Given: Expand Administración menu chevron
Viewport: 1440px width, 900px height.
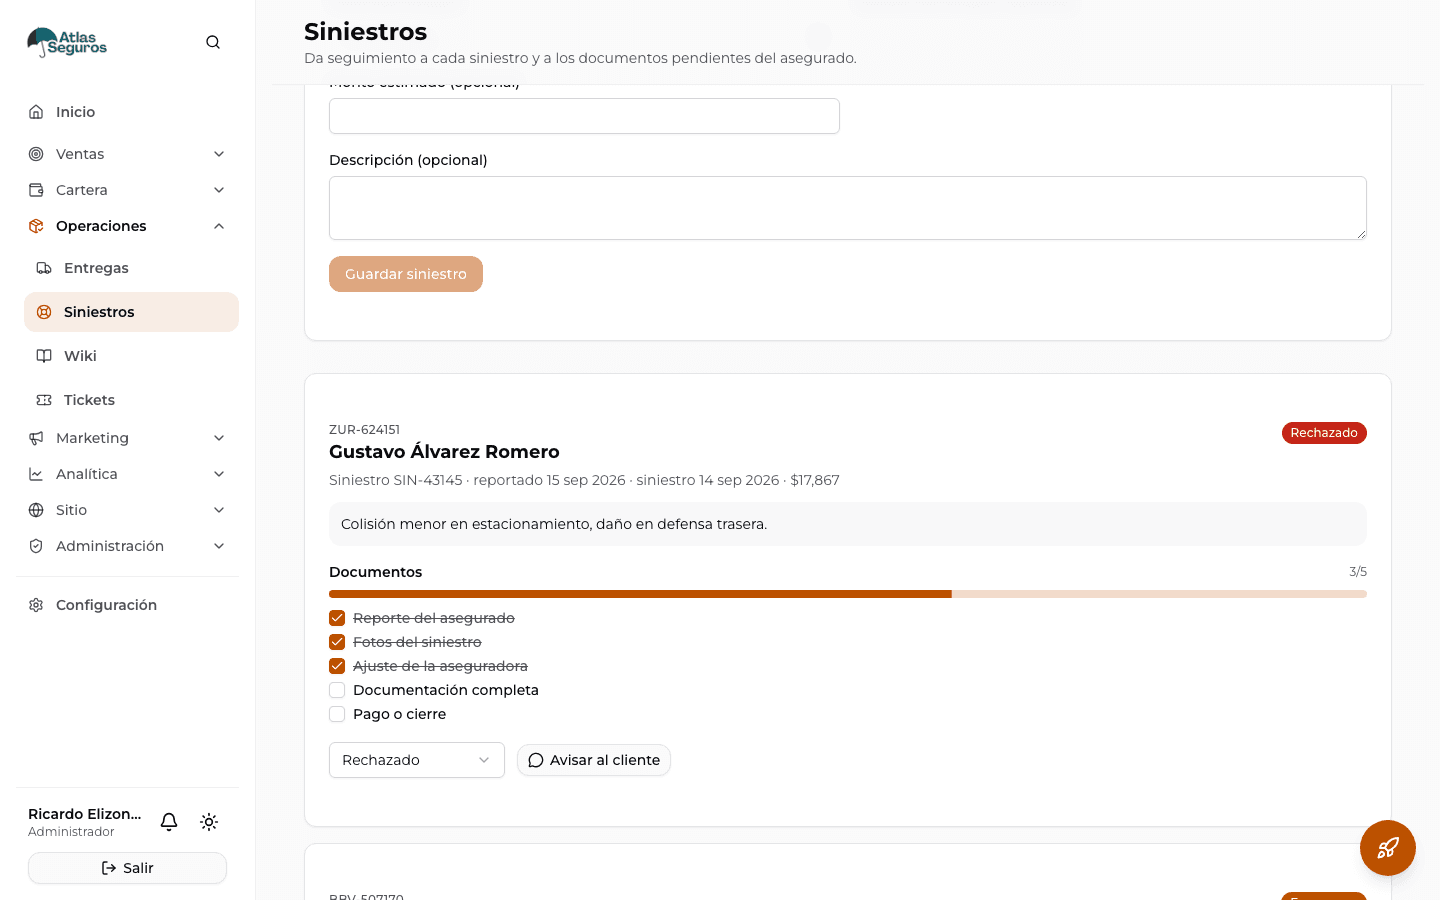Looking at the screenshot, I should 219,546.
